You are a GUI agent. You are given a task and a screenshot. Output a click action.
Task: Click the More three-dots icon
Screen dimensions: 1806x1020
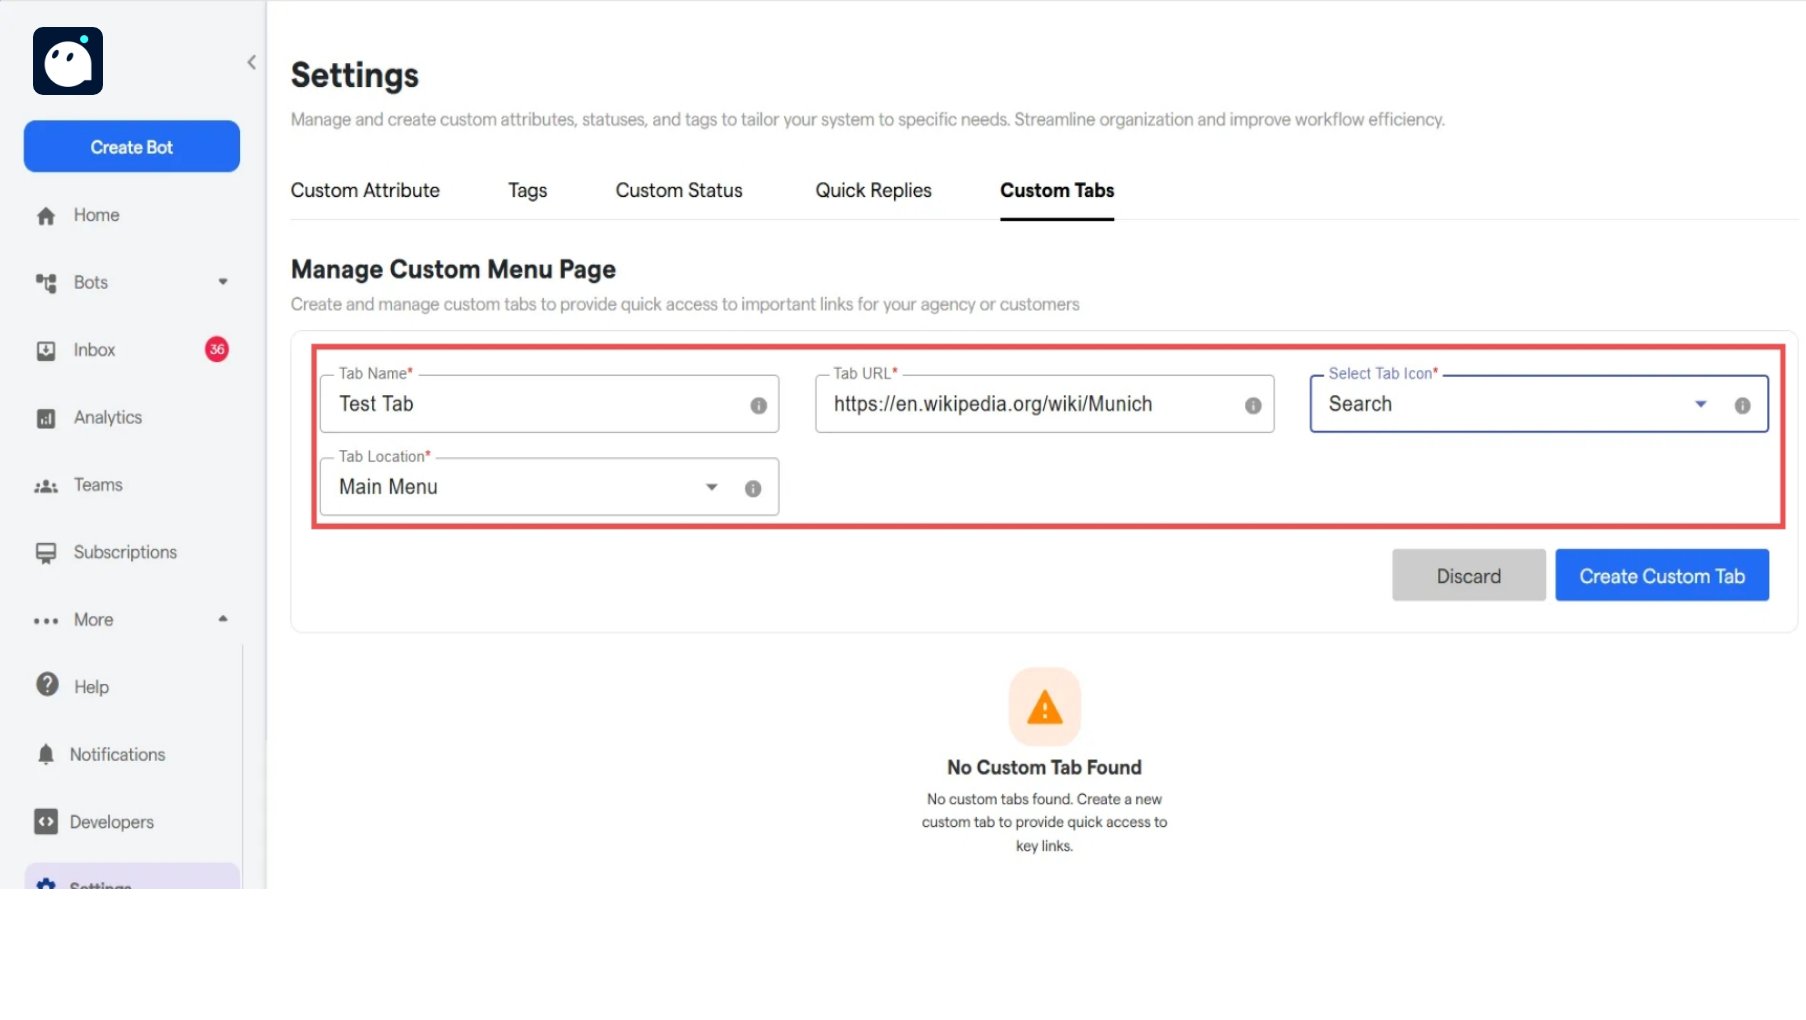point(46,621)
